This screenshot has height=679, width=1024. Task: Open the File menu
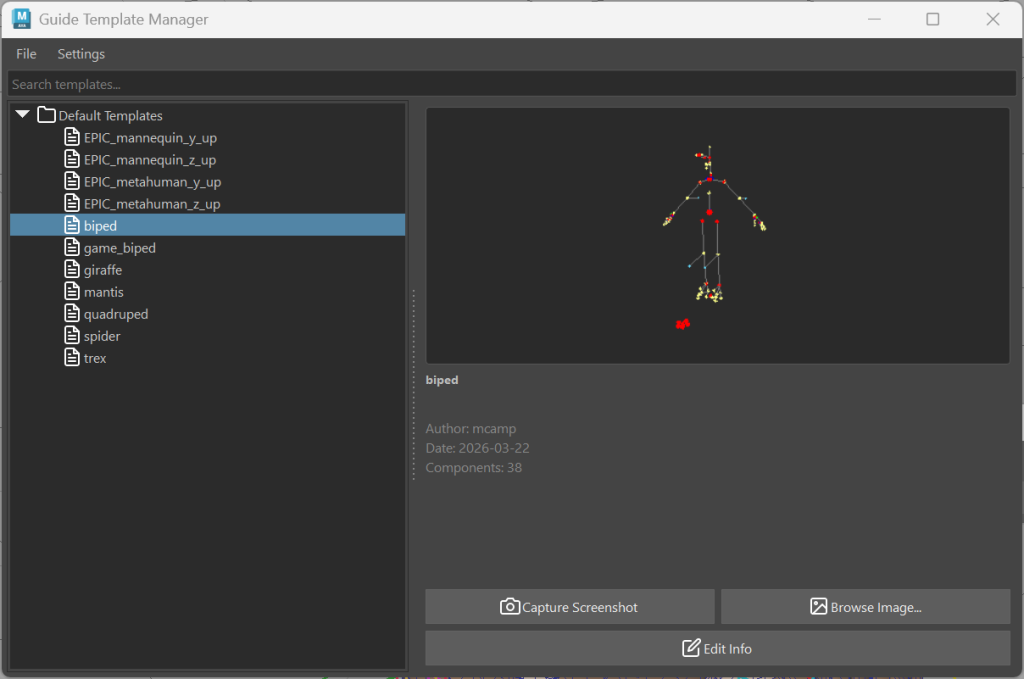26,54
